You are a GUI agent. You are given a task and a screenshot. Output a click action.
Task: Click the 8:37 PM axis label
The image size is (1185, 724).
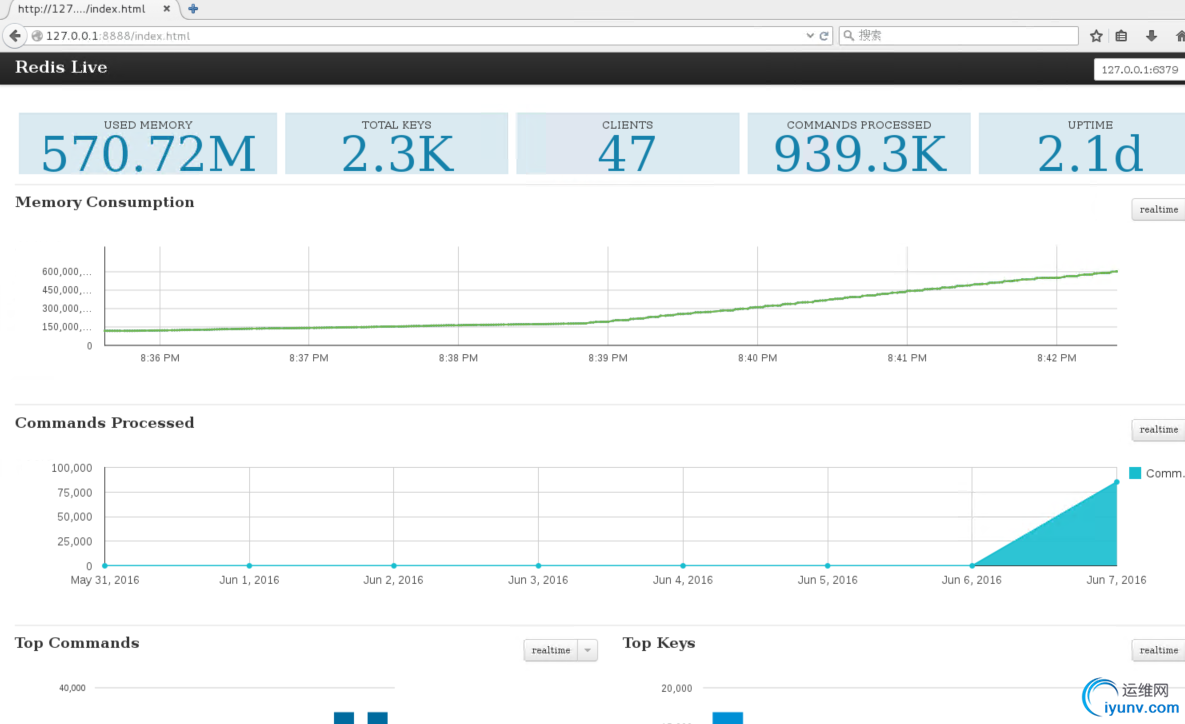tap(309, 358)
